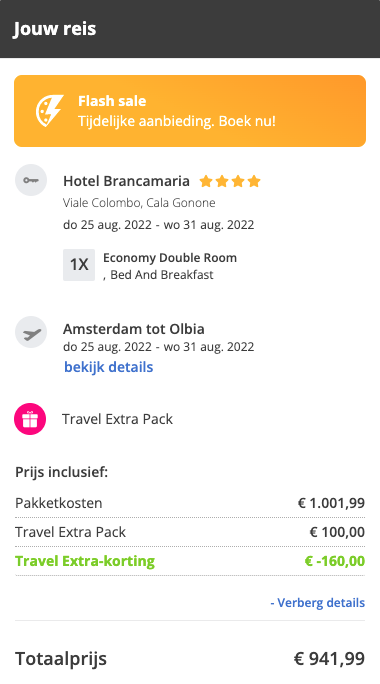380x684 pixels.
Task: Click the Viale Colombo, Cala Gonone address
Action: coord(139,203)
